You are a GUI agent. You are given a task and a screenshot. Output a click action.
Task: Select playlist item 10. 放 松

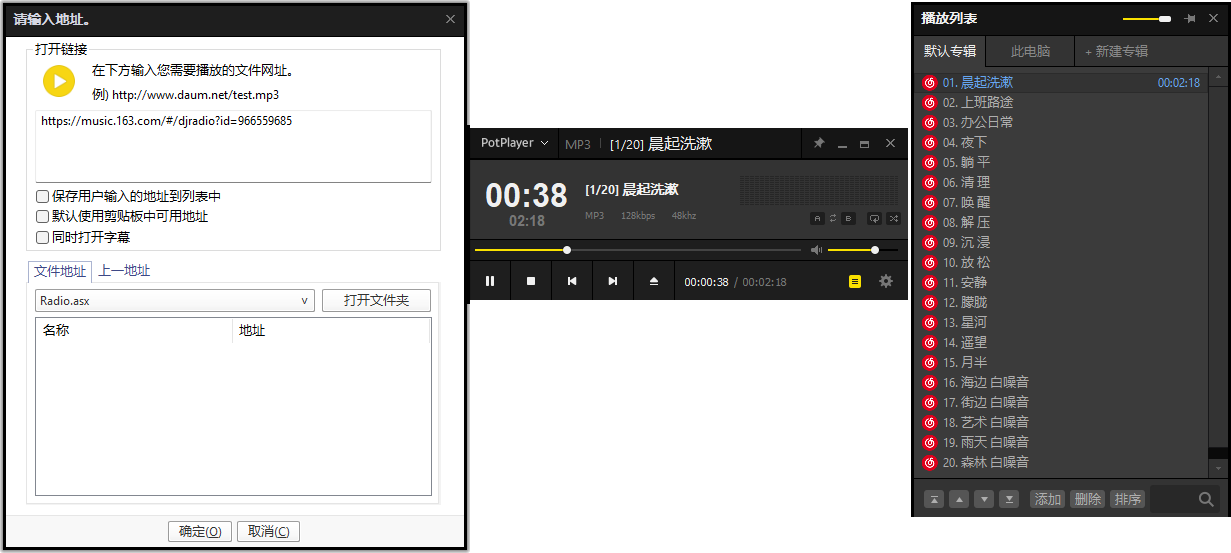coord(1061,262)
